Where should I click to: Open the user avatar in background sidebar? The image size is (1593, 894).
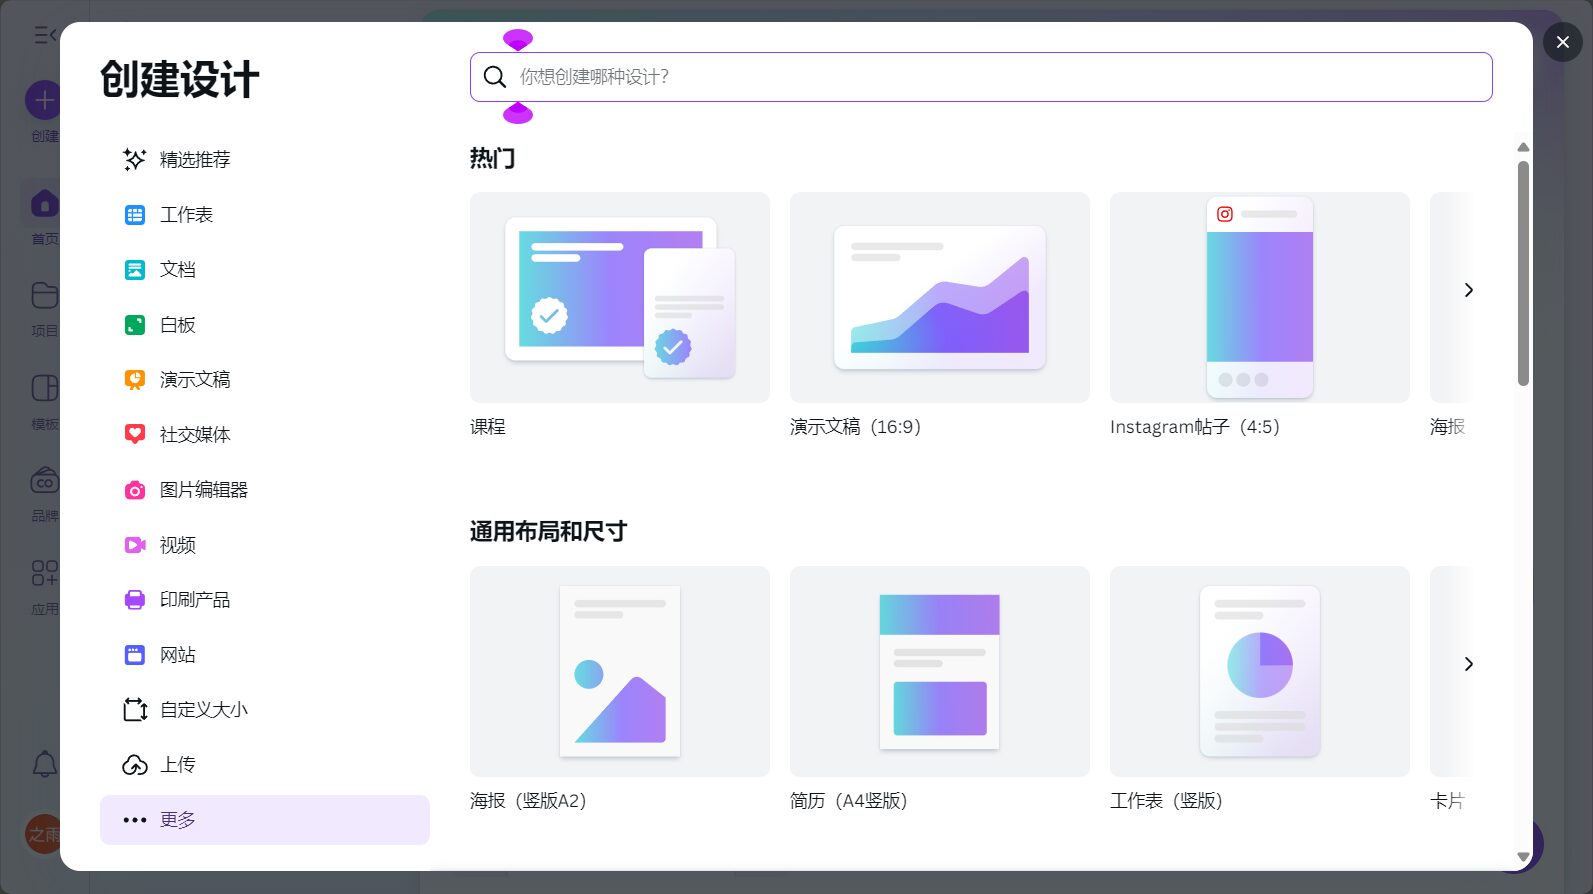click(42, 833)
